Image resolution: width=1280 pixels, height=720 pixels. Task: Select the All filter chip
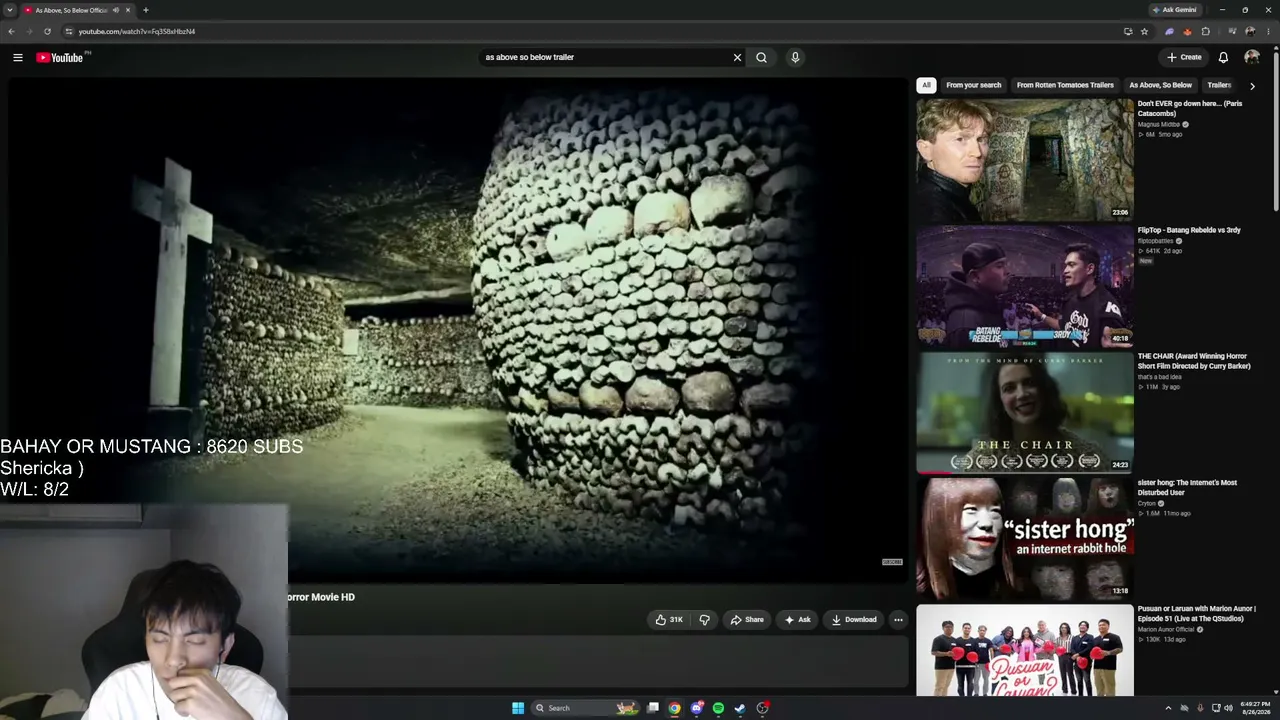pyautogui.click(x=927, y=85)
